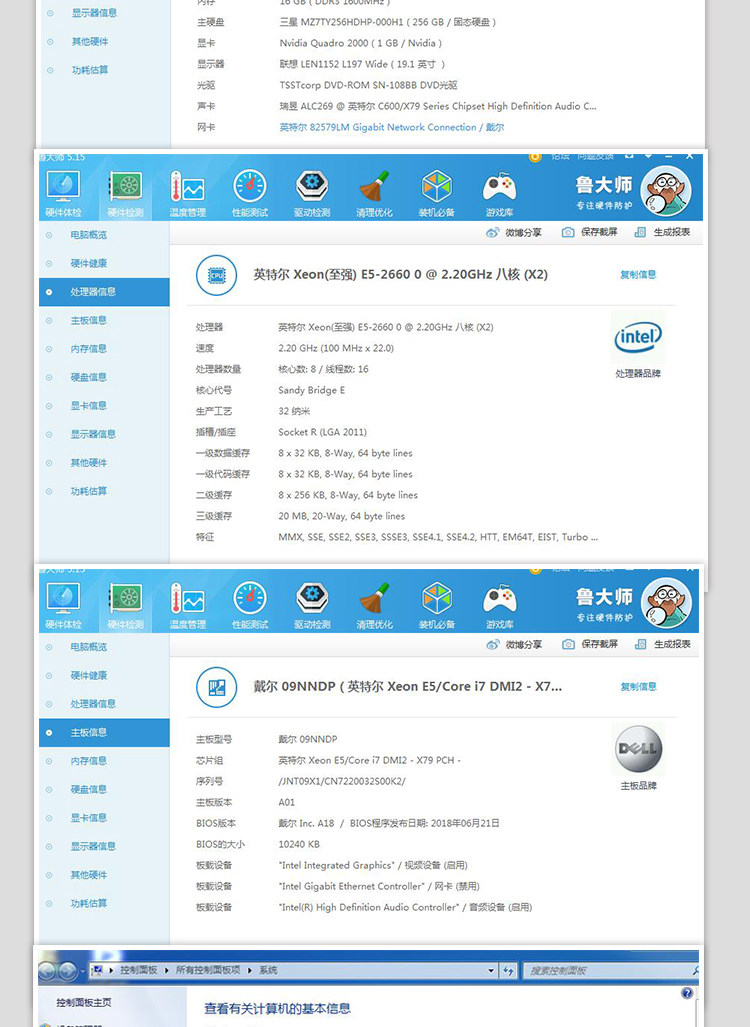Click the 'Nvidia Quadro 2000 ( 1 GB / Nvidia )' row
This screenshot has width=750, height=1027.
pos(361,44)
